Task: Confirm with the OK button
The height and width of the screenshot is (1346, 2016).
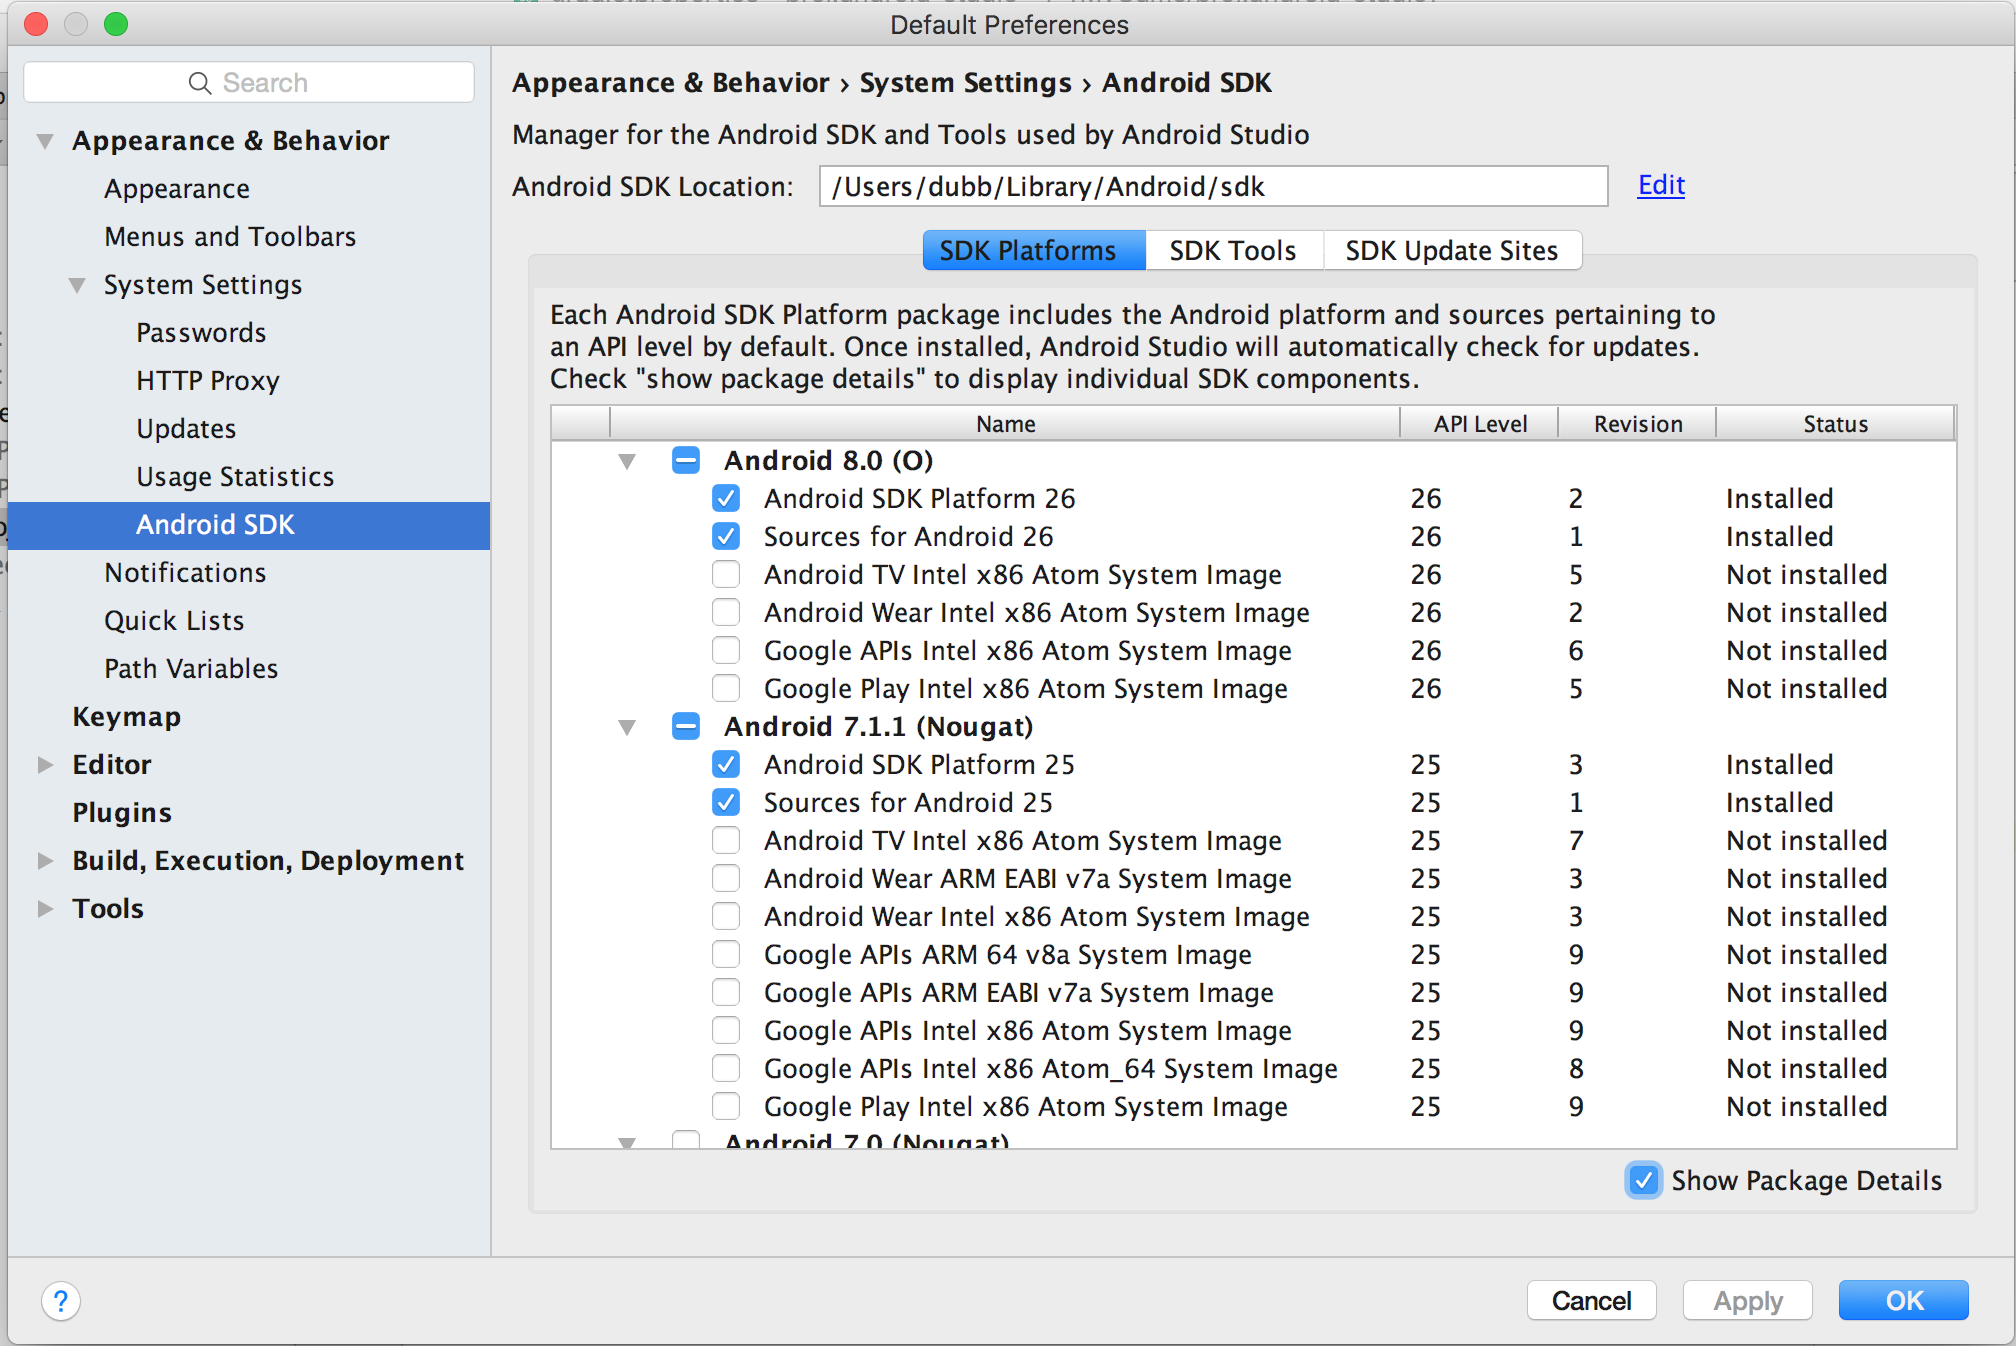Action: (1904, 1300)
